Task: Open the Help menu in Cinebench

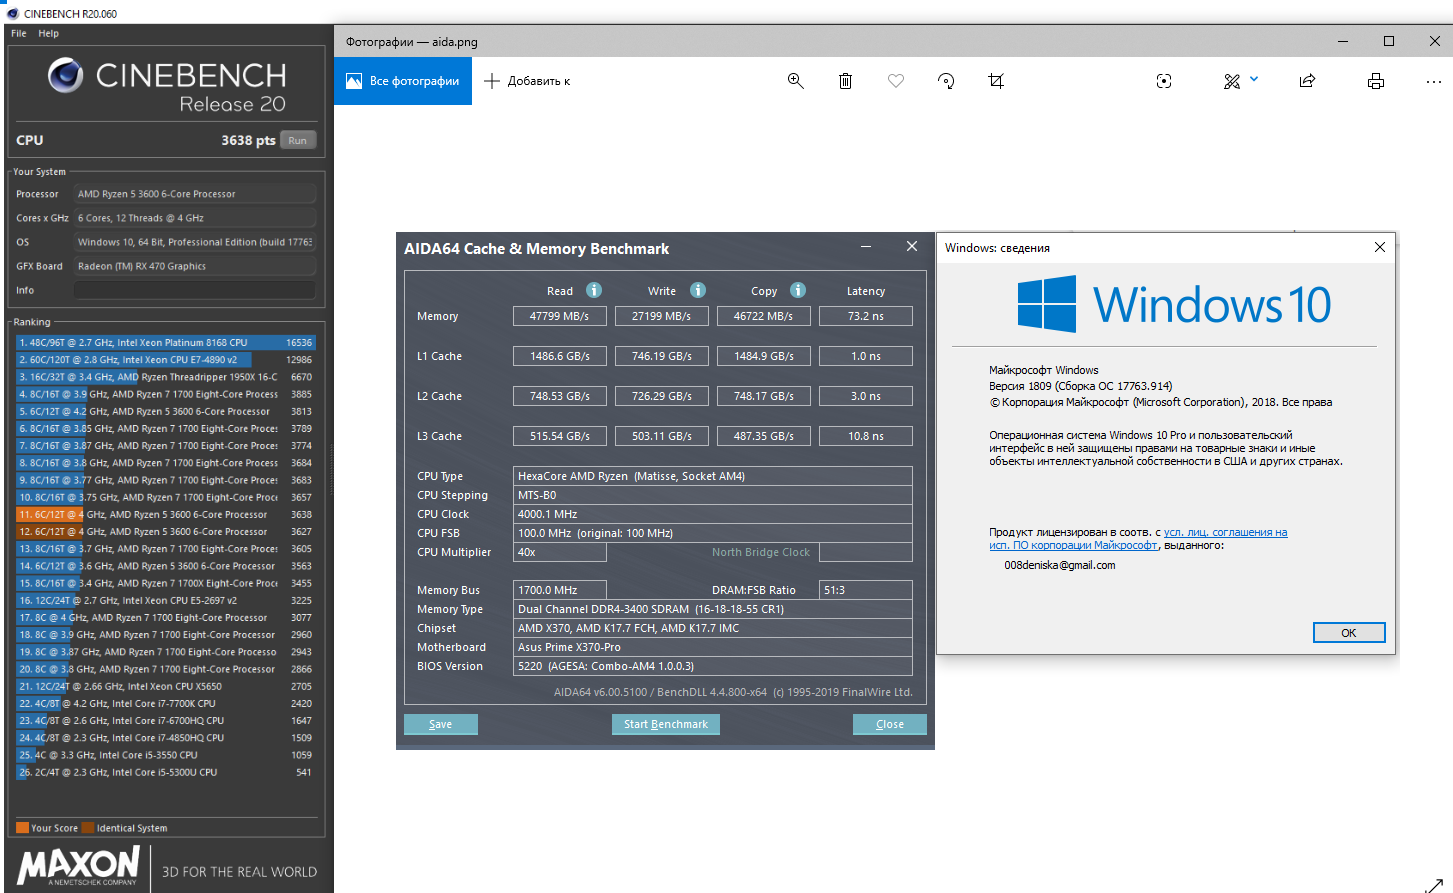Action: [x=48, y=33]
